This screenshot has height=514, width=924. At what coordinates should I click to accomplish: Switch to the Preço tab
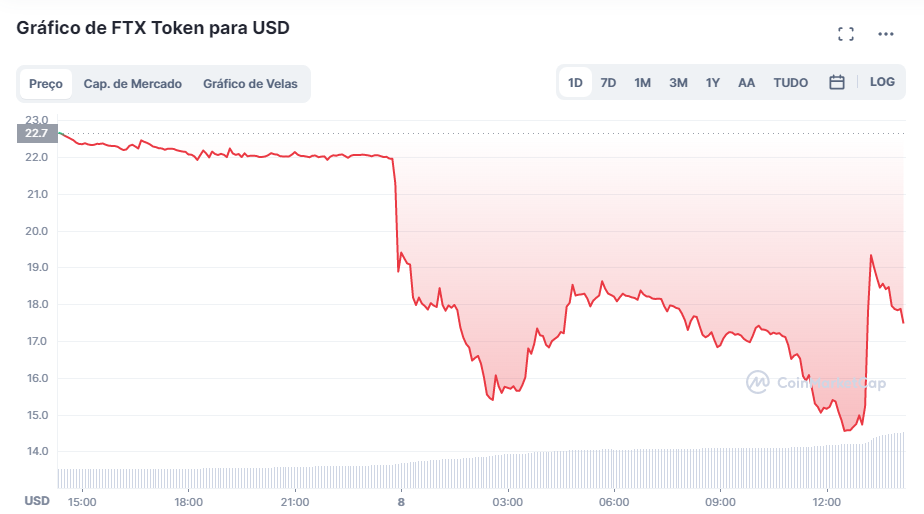click(46, 84)
